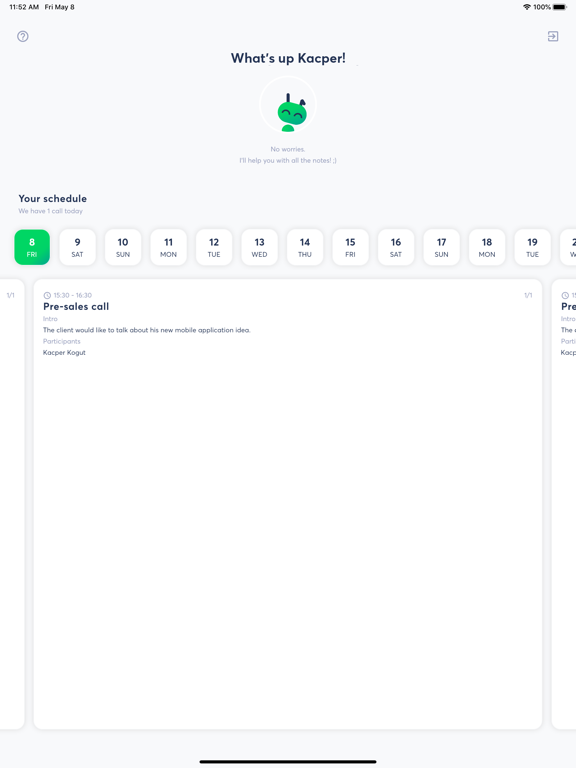This screenshot has width=576, height=768.
Task: Click the clock icon beside 15:30 - 16:30
Action: tap(47, 295)
